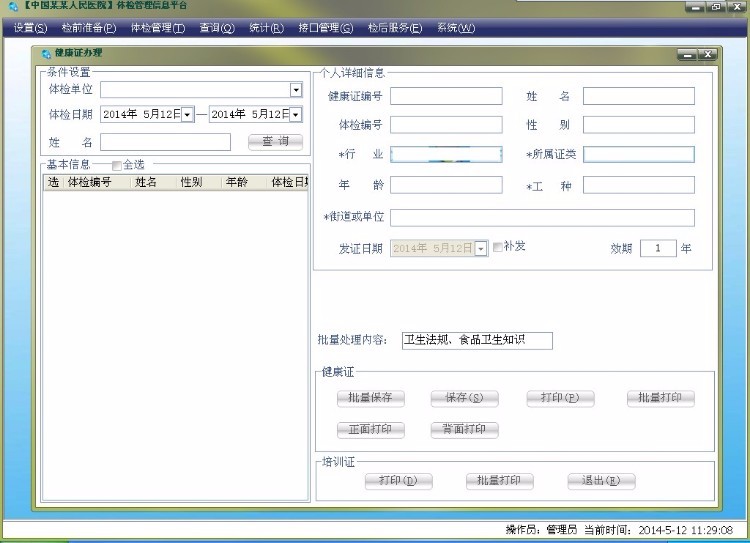Click the 健康证编号 input field
750x543 pixels.
(446, 96)
